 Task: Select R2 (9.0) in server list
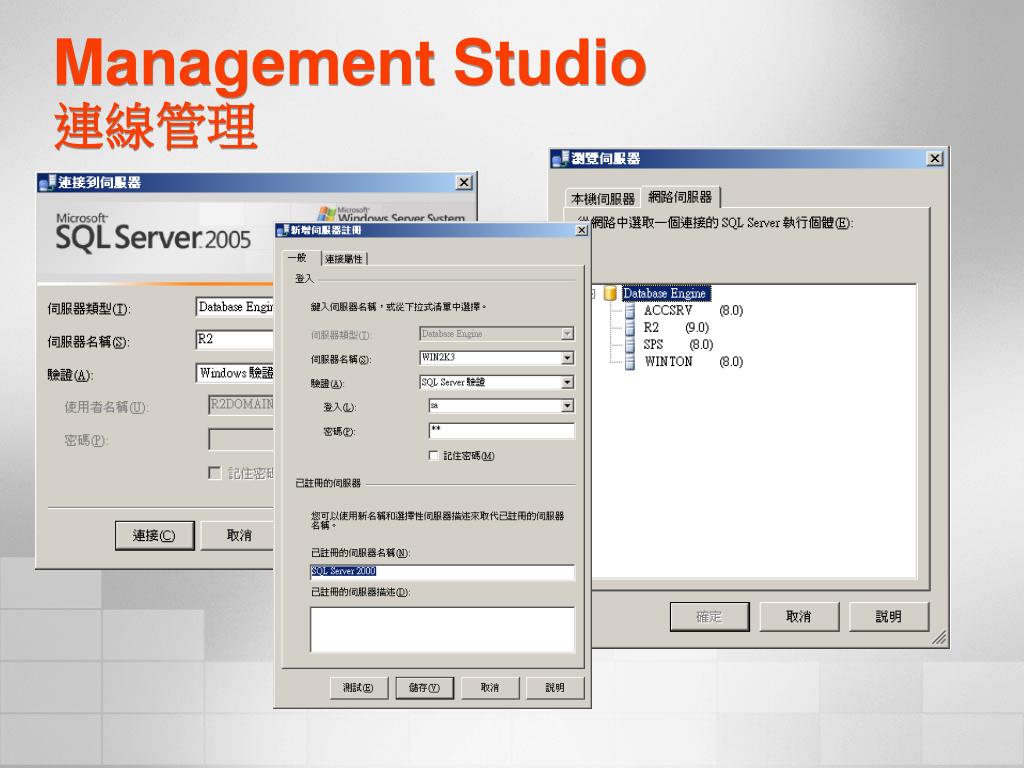[677, 328]
